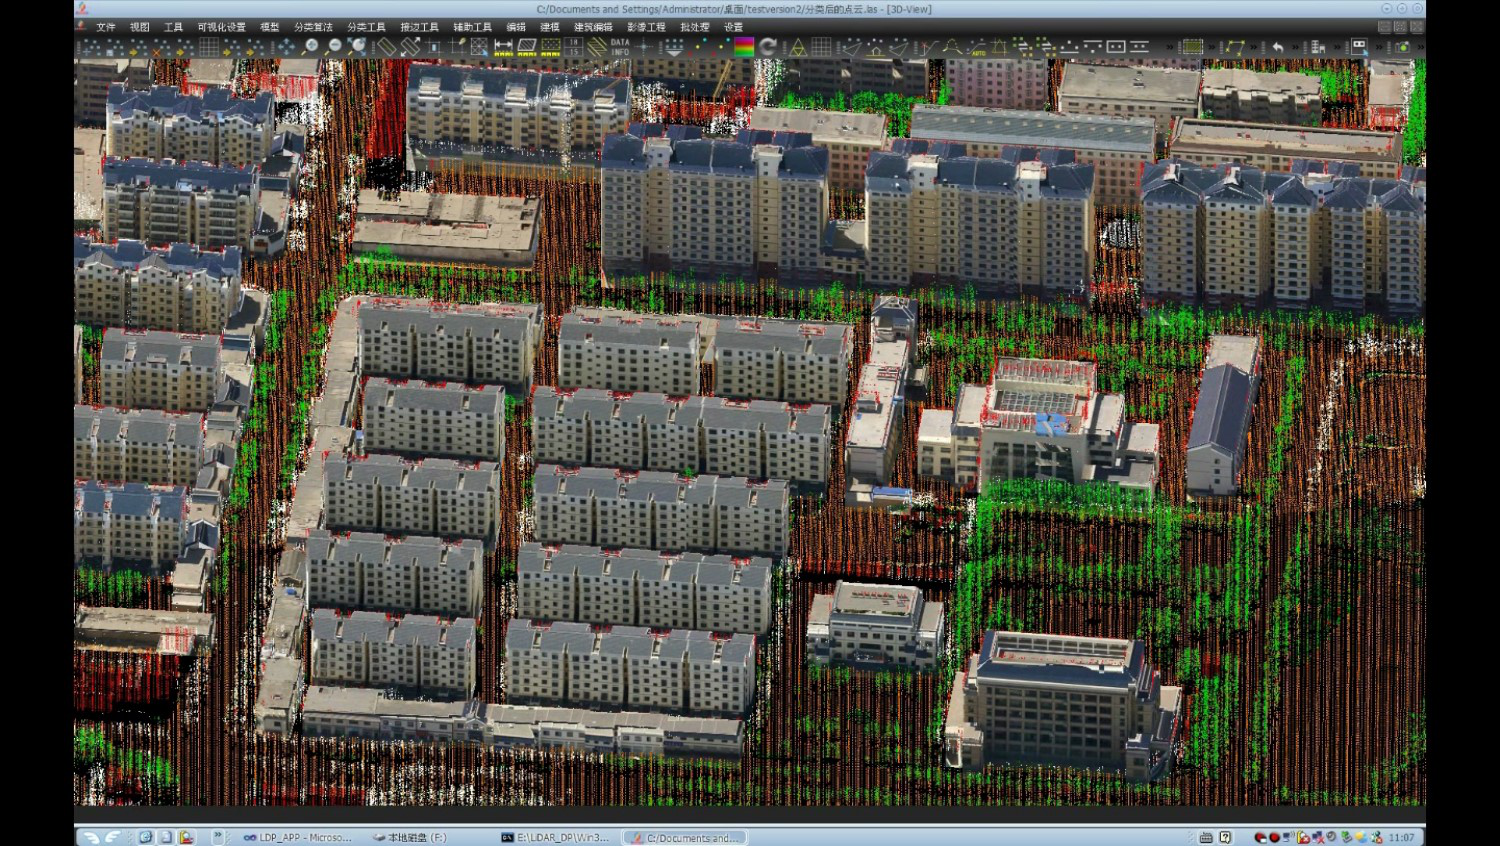Open the 工具 menu
This screenshot has width=1500, height=846.
point(174,27)
